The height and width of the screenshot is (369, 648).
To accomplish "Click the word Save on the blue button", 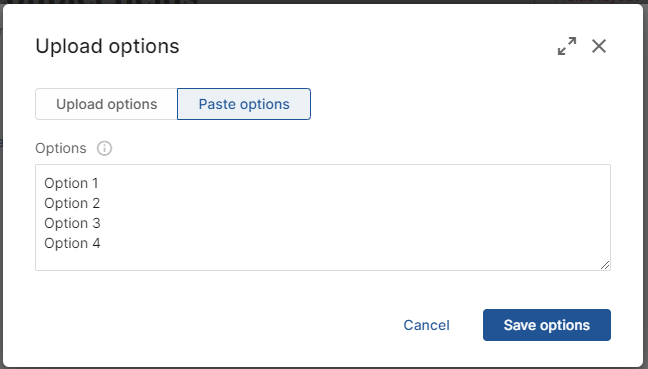I will (x=520, y=325).
